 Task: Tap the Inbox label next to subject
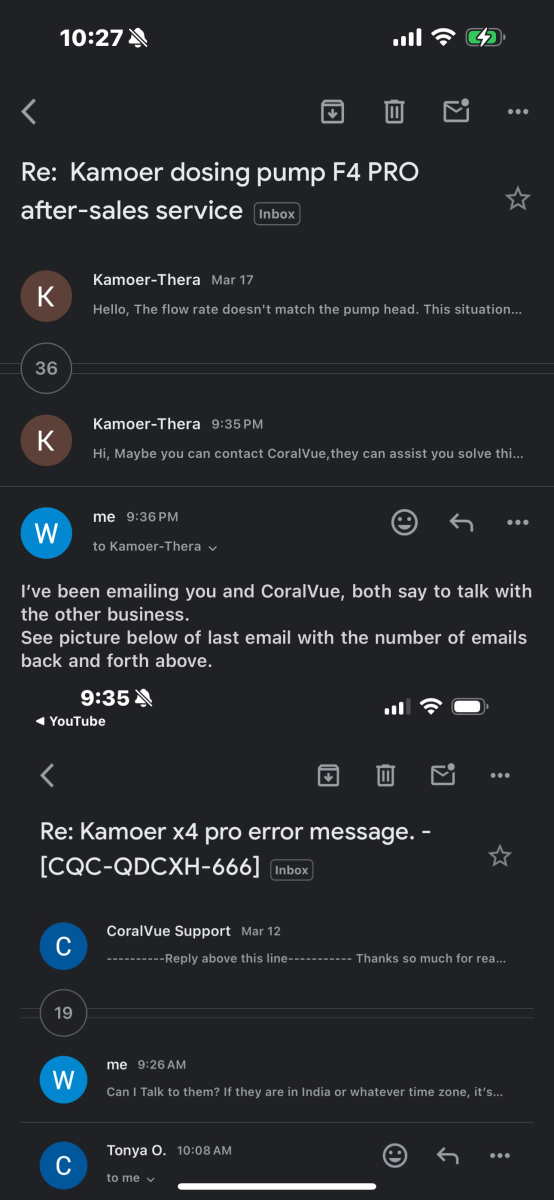tap(277, 213)
